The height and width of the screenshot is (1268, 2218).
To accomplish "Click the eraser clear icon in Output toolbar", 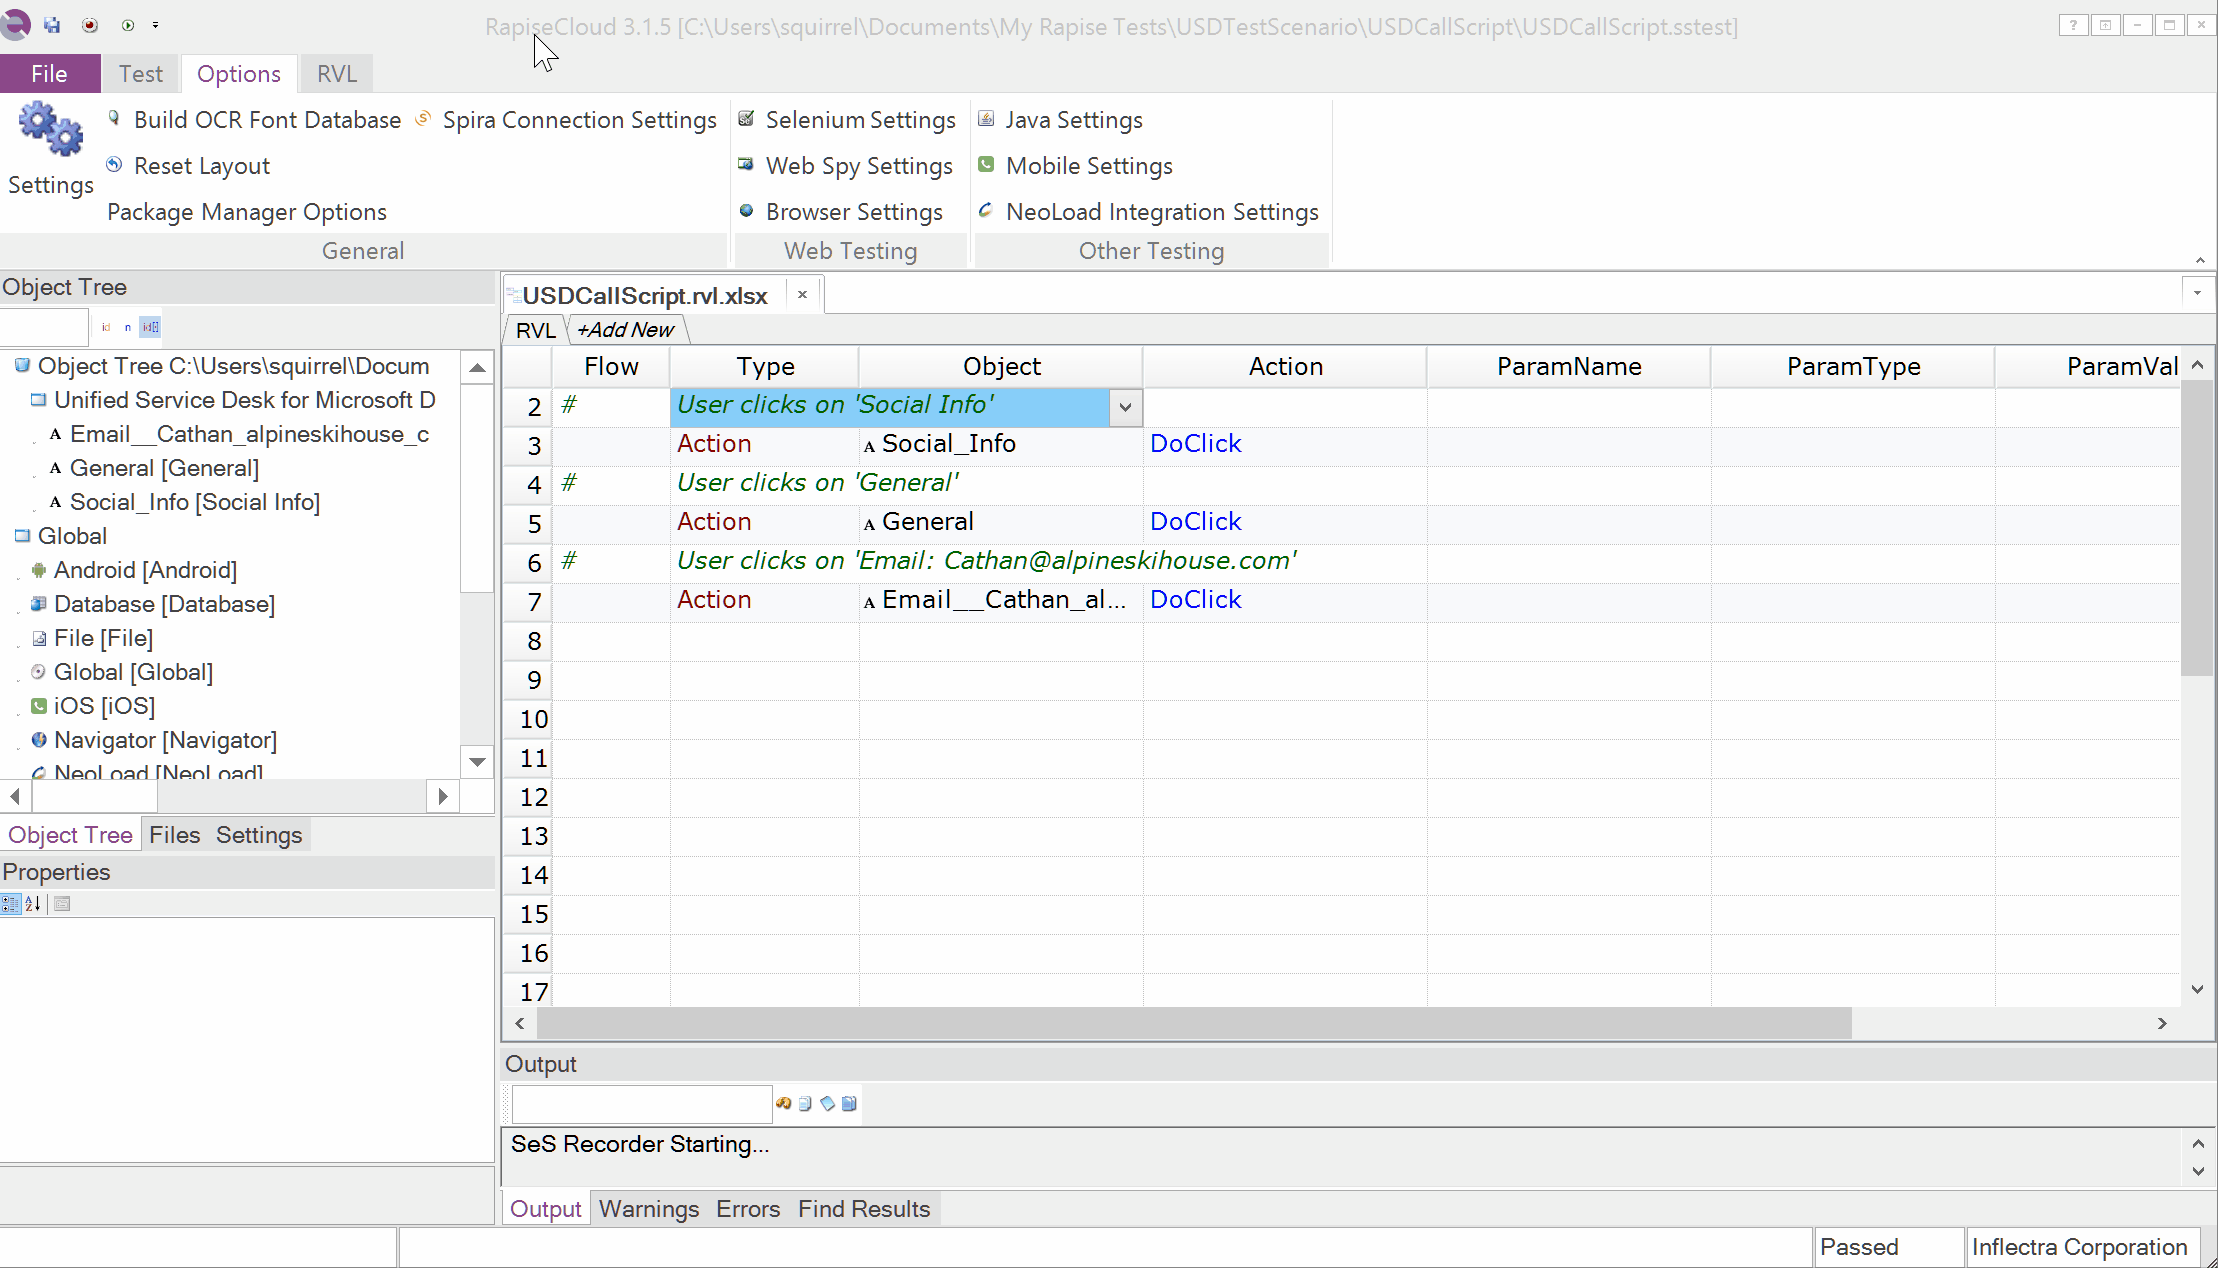I will 827,1103.
